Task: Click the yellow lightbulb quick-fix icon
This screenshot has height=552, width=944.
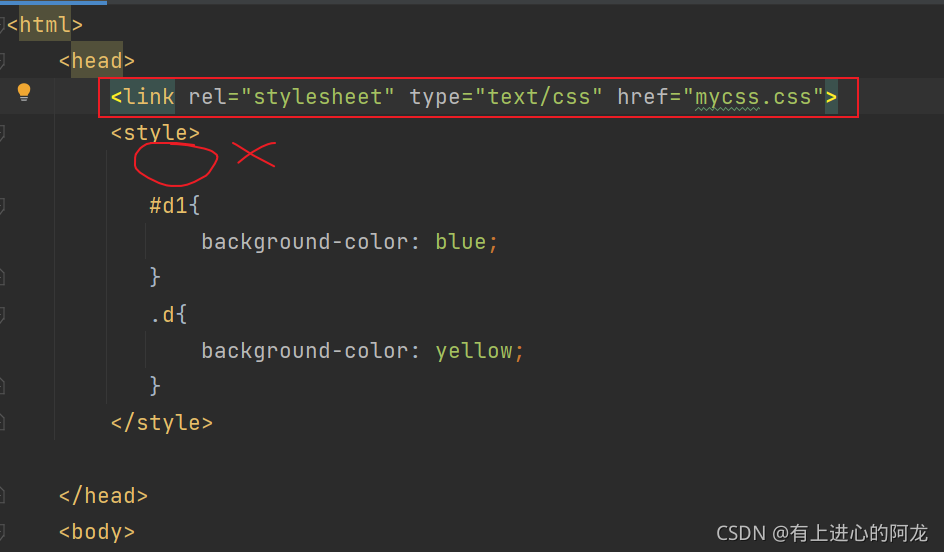Action: click(23, 92)
